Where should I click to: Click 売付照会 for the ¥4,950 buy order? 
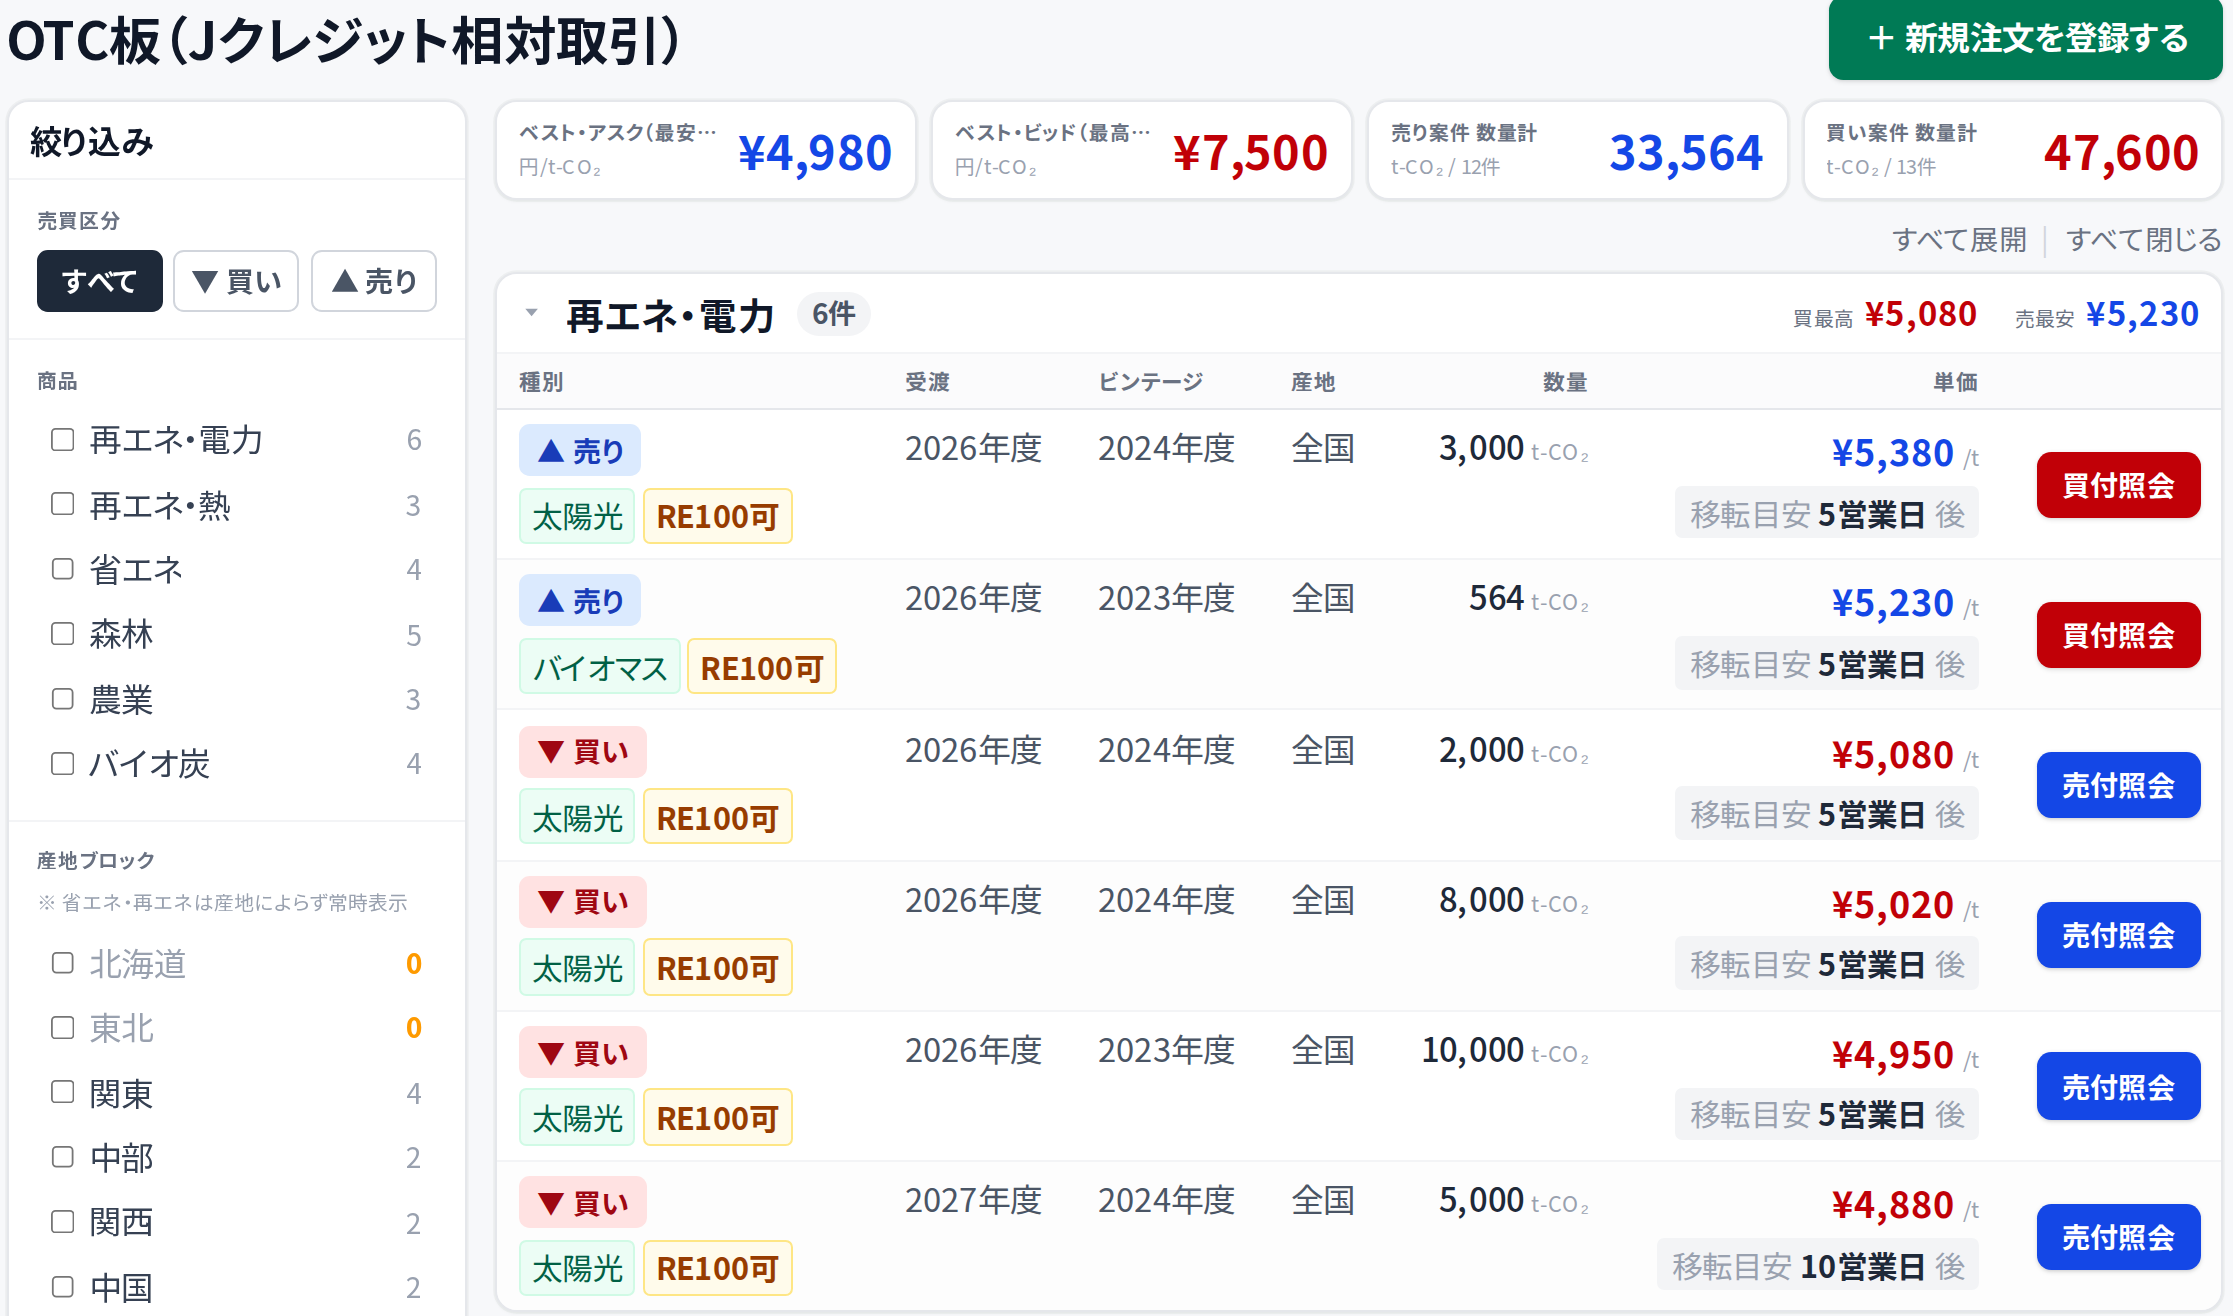pos(2118,1086)
